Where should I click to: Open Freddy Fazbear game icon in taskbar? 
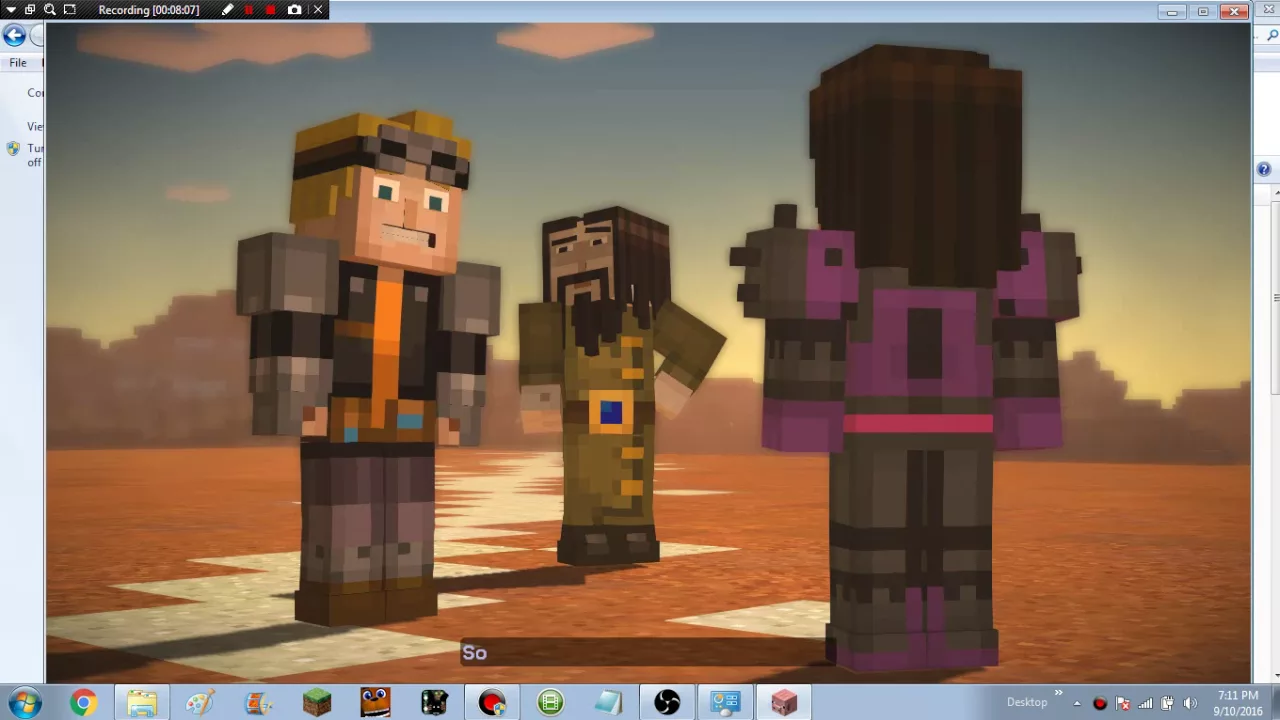tap(375, 703)
